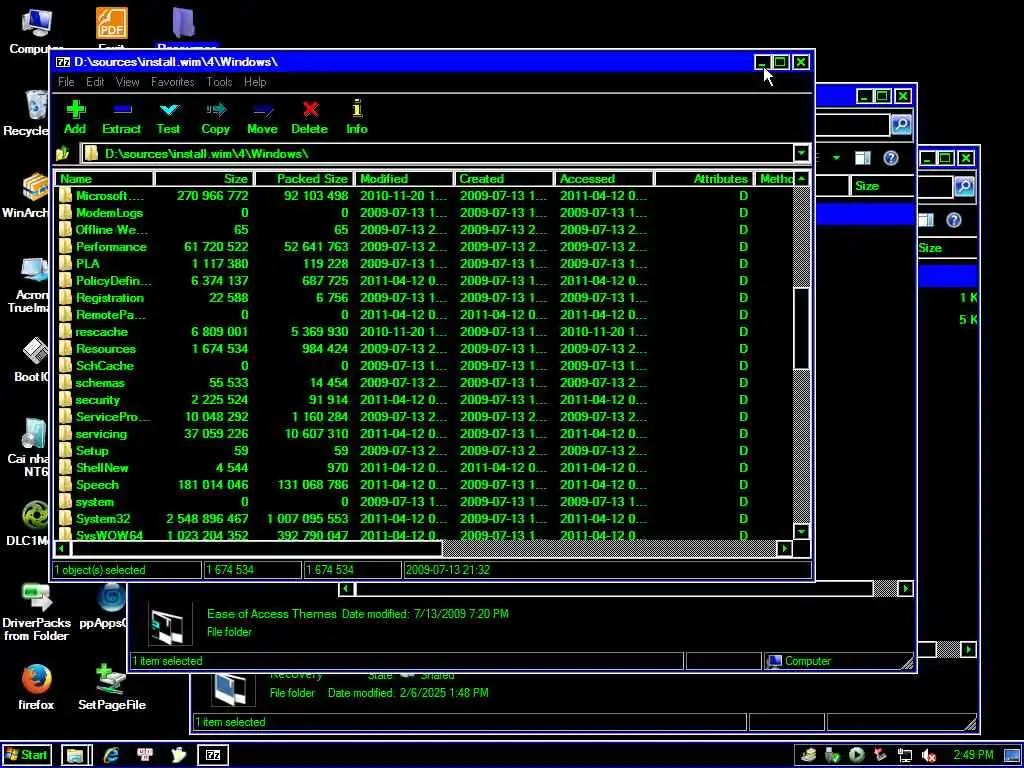Go up one folder using address bar icon

[63, 154]
